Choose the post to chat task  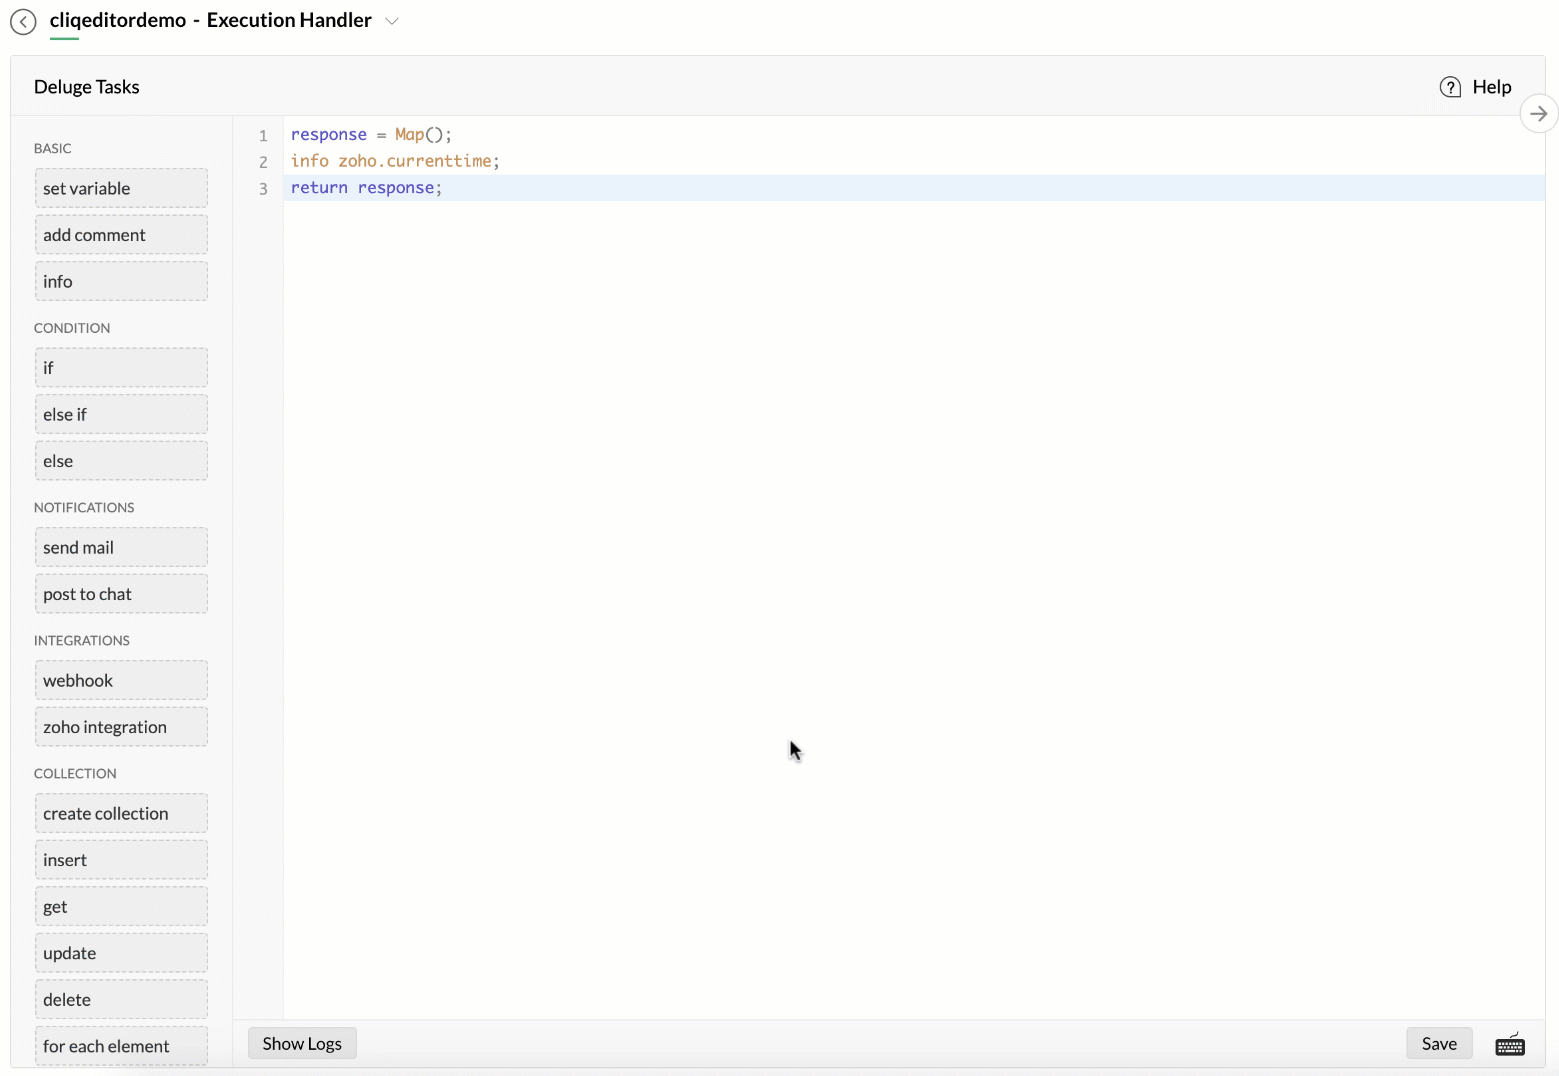(x=121, y=594)
